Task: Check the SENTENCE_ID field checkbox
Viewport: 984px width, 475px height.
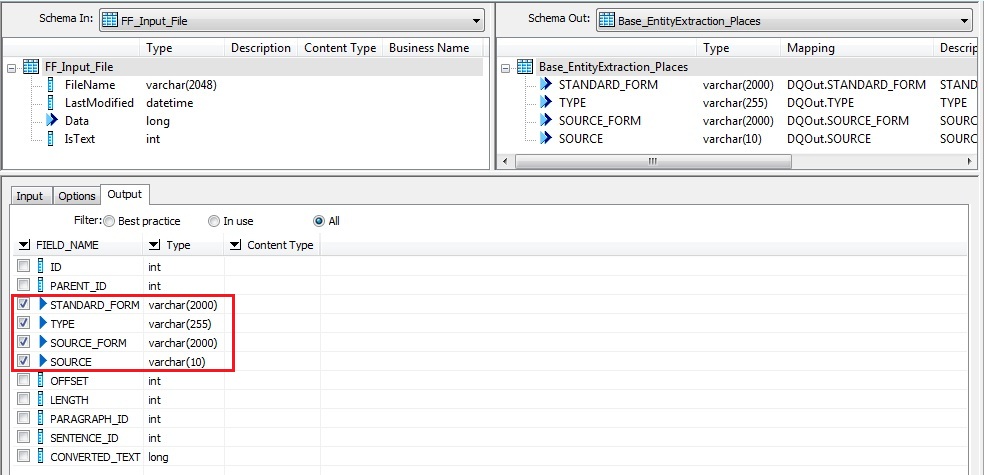Action: click(x=24, y=437)
